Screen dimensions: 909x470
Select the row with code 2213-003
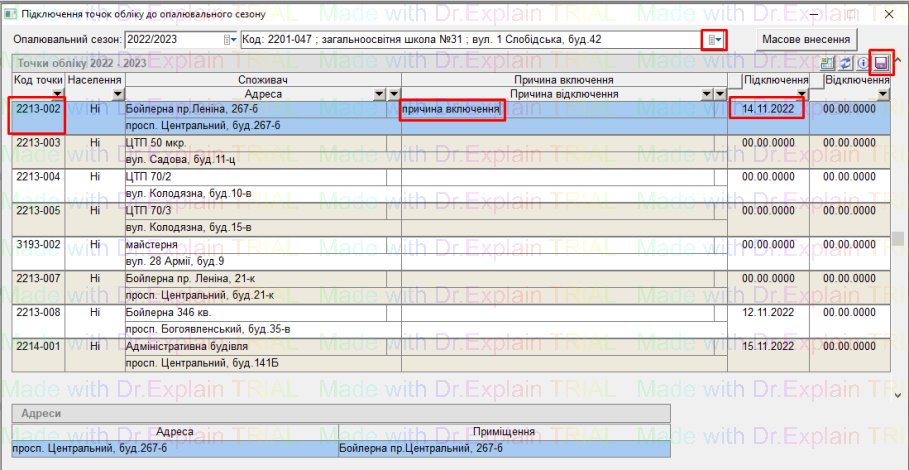[x=40, y=143]
